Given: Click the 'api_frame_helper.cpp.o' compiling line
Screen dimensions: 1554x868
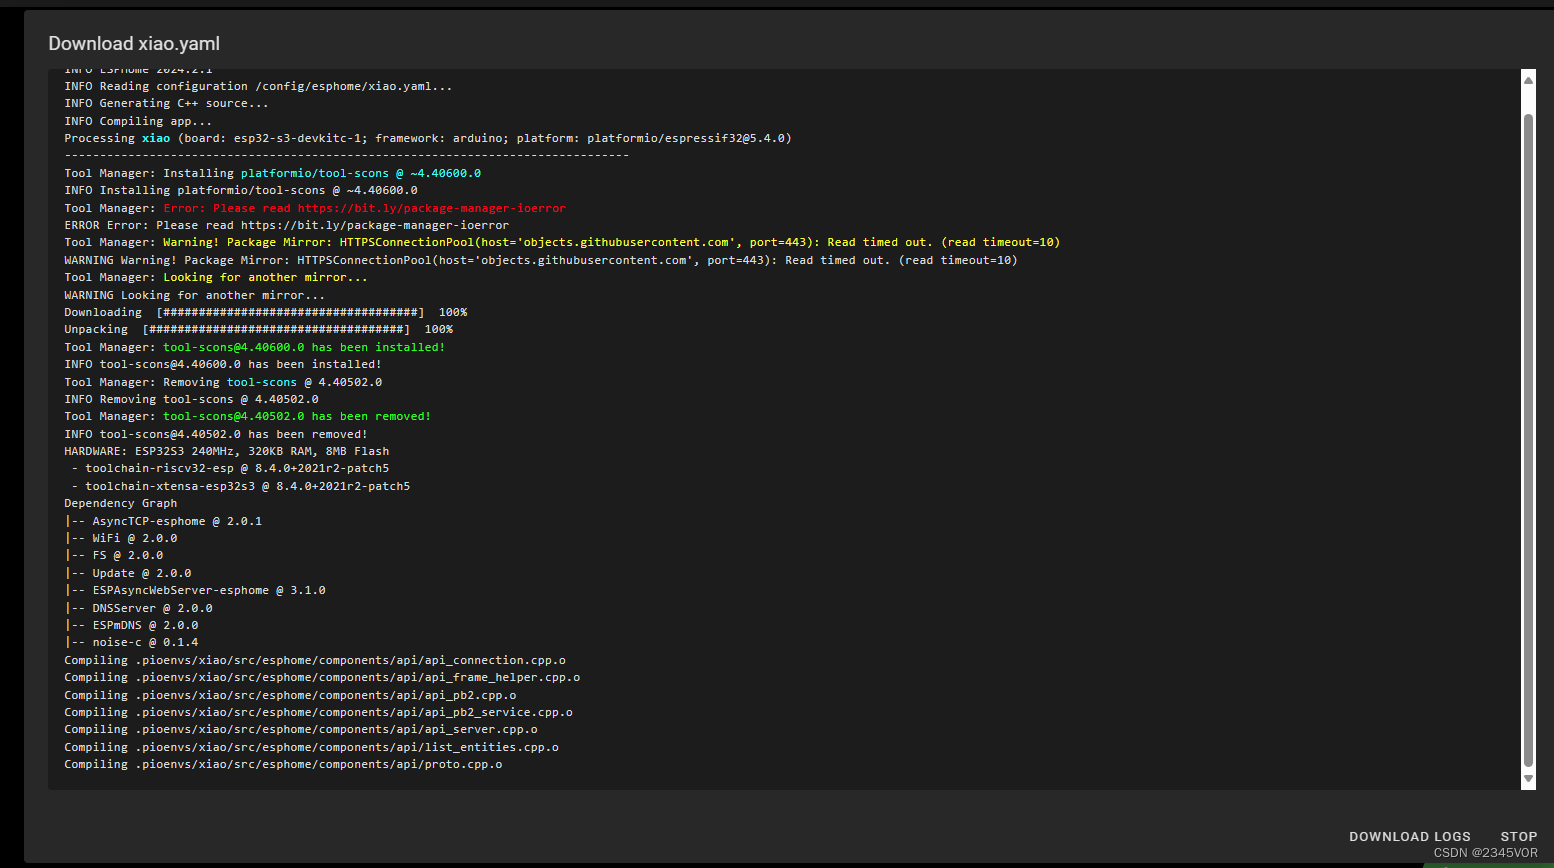Looking at the screenshot, I should (x=322, y=678).
